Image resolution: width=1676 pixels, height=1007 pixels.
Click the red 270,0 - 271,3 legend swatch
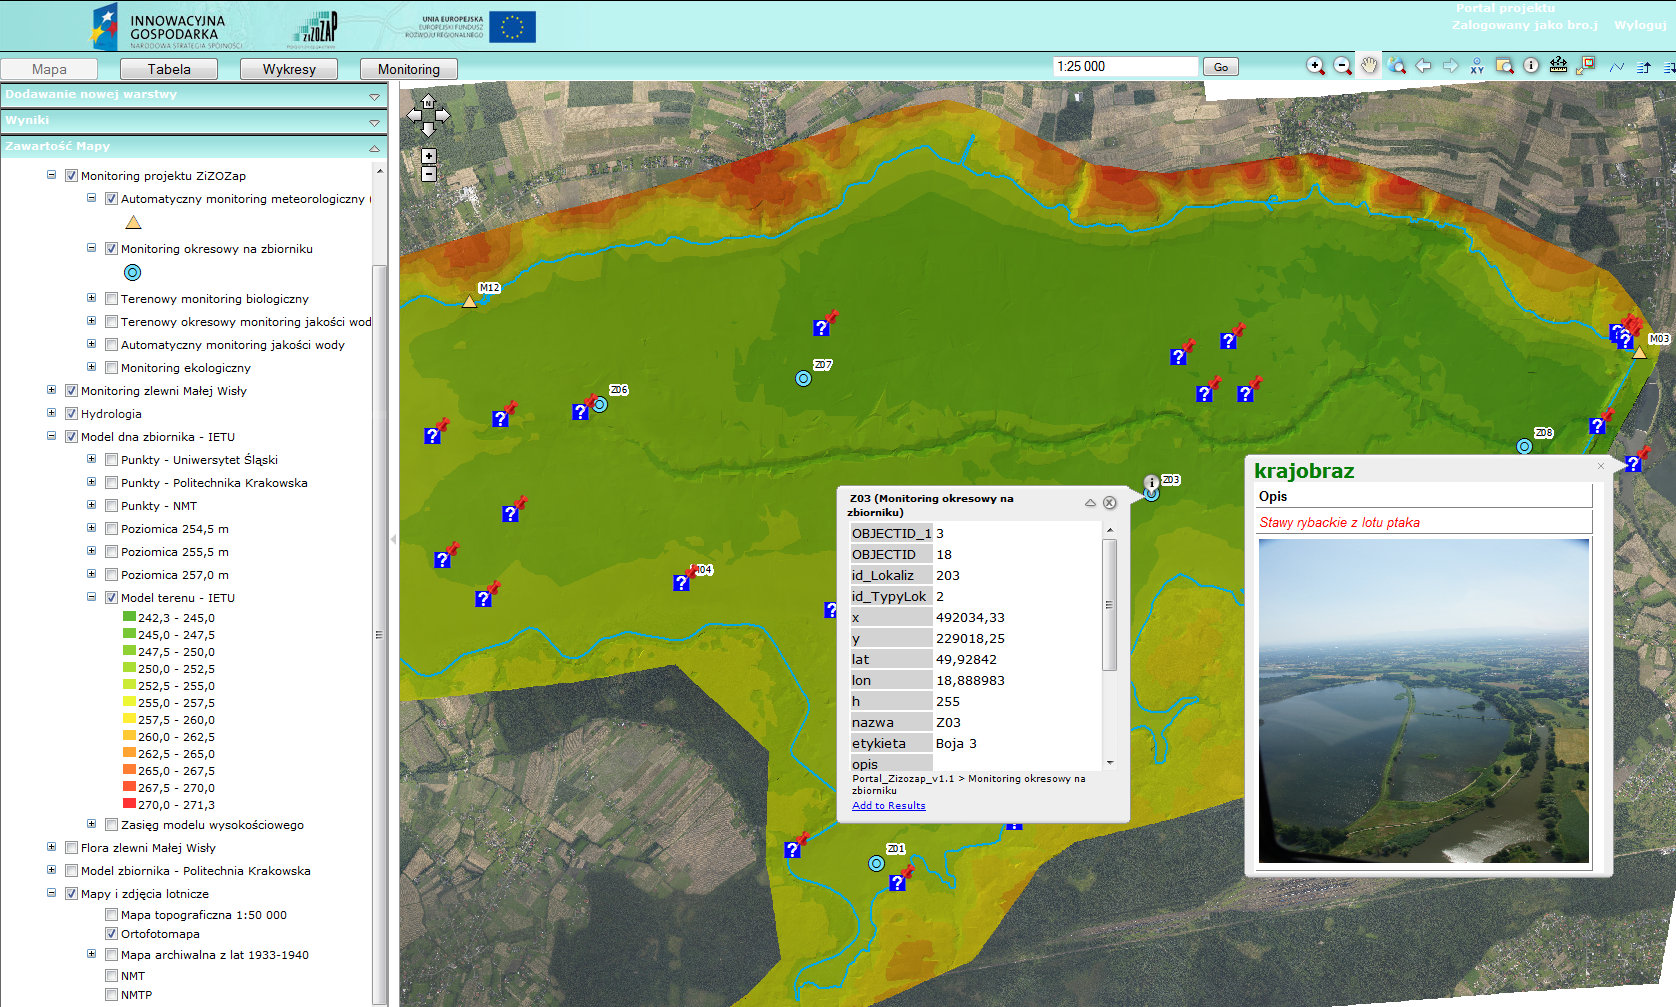click(129, 804)
